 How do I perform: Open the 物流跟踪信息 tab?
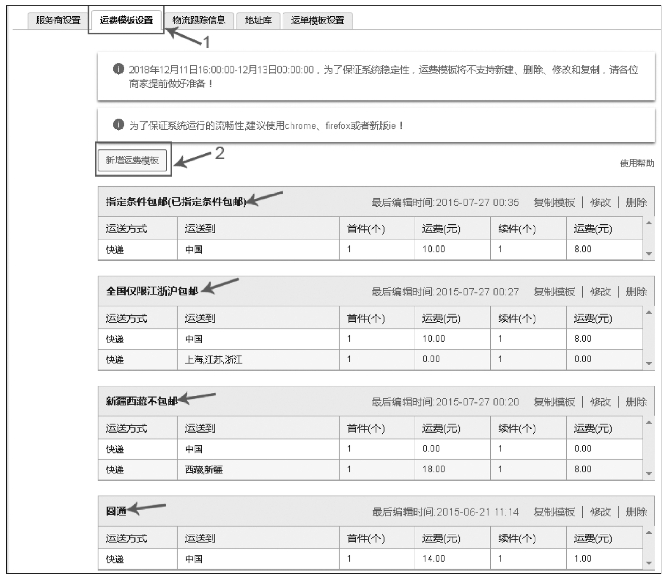click(198, 20)
